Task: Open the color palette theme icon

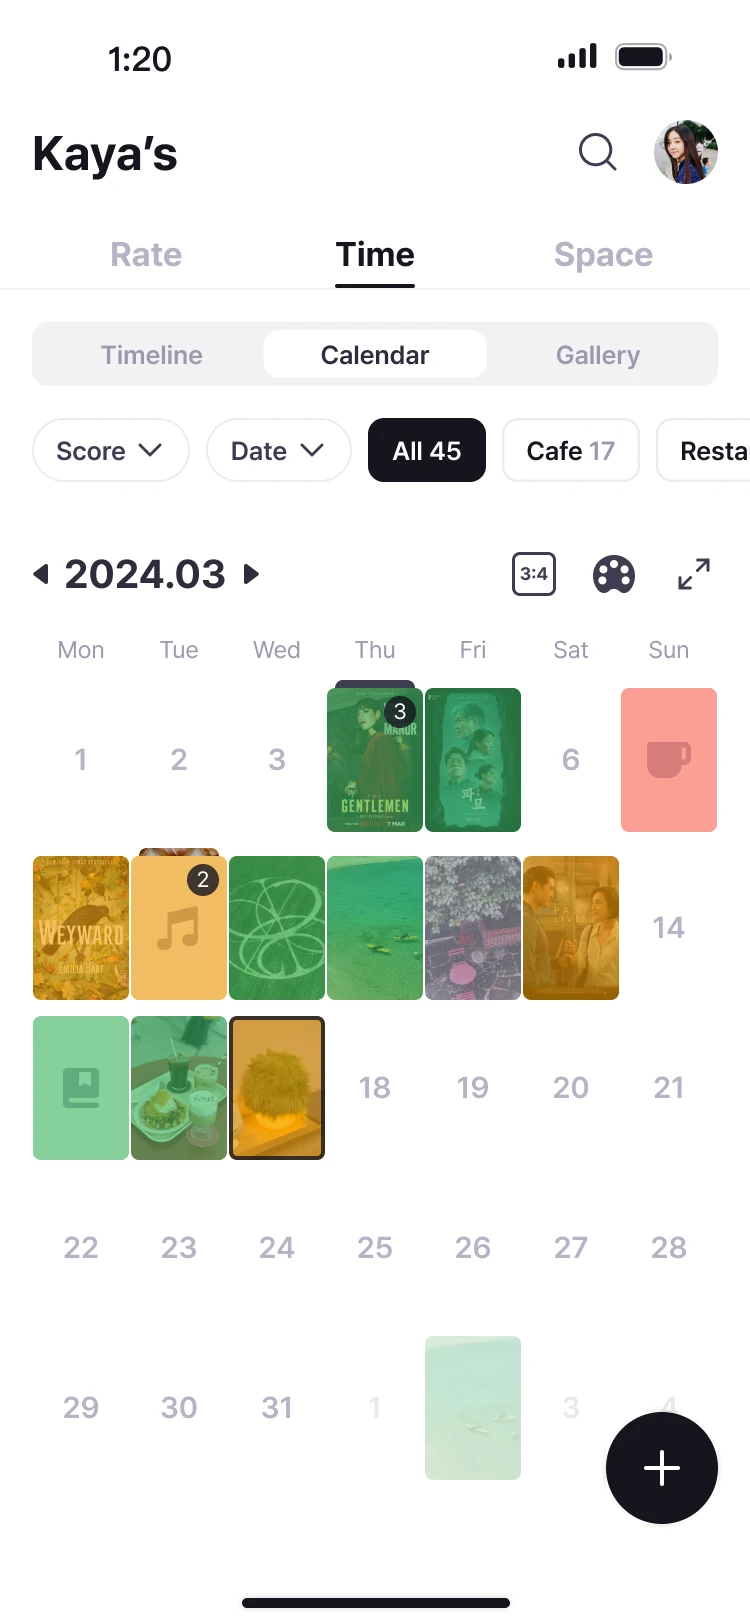Action: pos(614,575)
